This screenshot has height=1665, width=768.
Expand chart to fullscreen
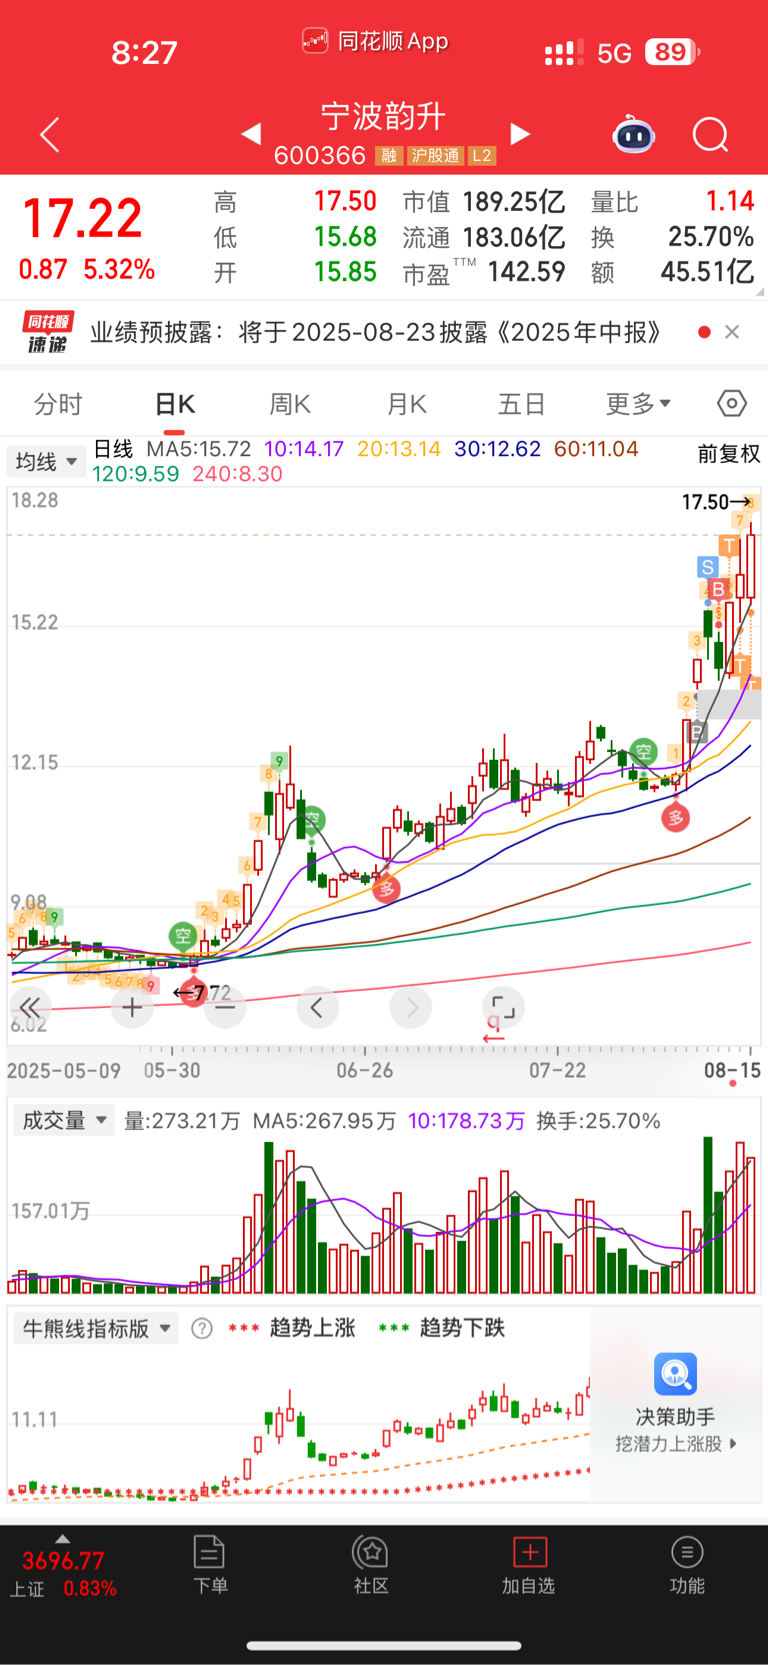coord(503,1007)
